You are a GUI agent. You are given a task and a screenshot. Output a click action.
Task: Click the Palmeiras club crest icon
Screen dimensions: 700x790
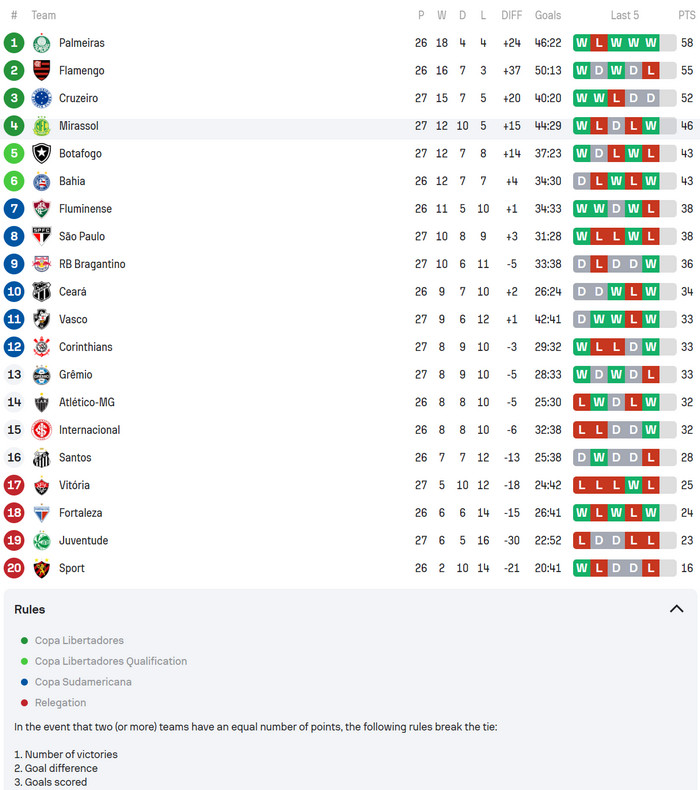point(41,43)
